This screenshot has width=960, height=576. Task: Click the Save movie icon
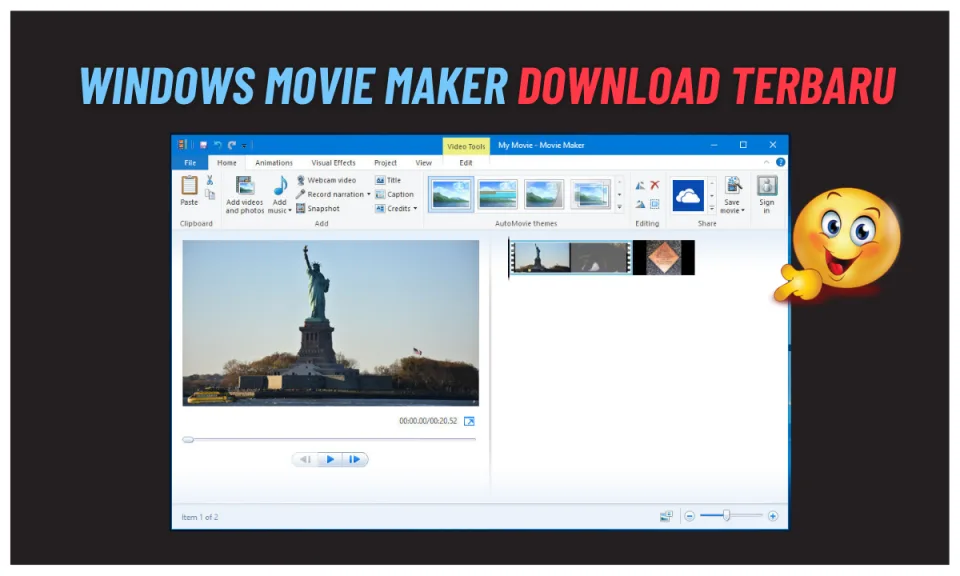click(x=733, y=185)
